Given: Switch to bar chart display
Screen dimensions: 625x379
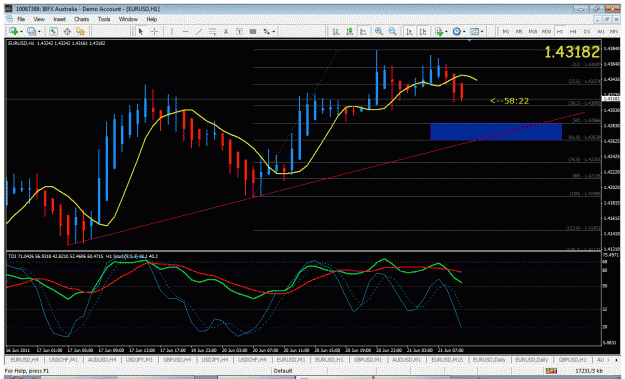Looking at the screenshot, I should click(x=336, y=31).
